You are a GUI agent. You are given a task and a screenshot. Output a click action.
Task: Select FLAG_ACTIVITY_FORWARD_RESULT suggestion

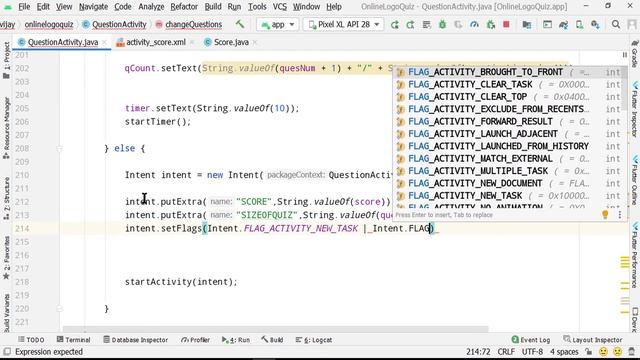509,122
